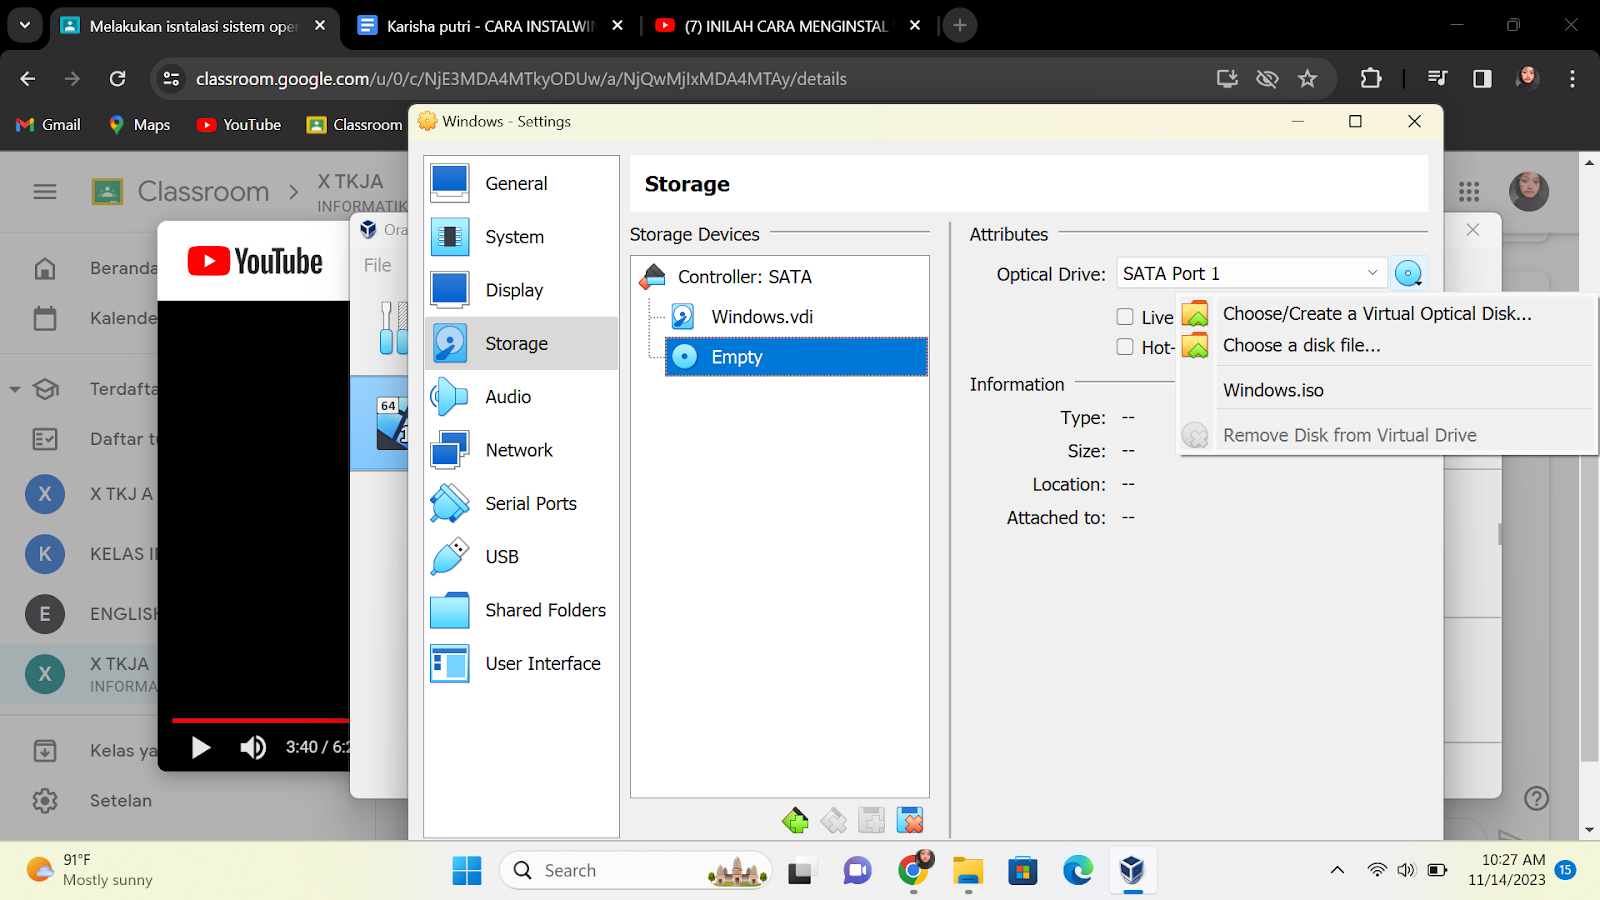
Task: Toggle the Chrome side panel
Action: point(1482,78)
